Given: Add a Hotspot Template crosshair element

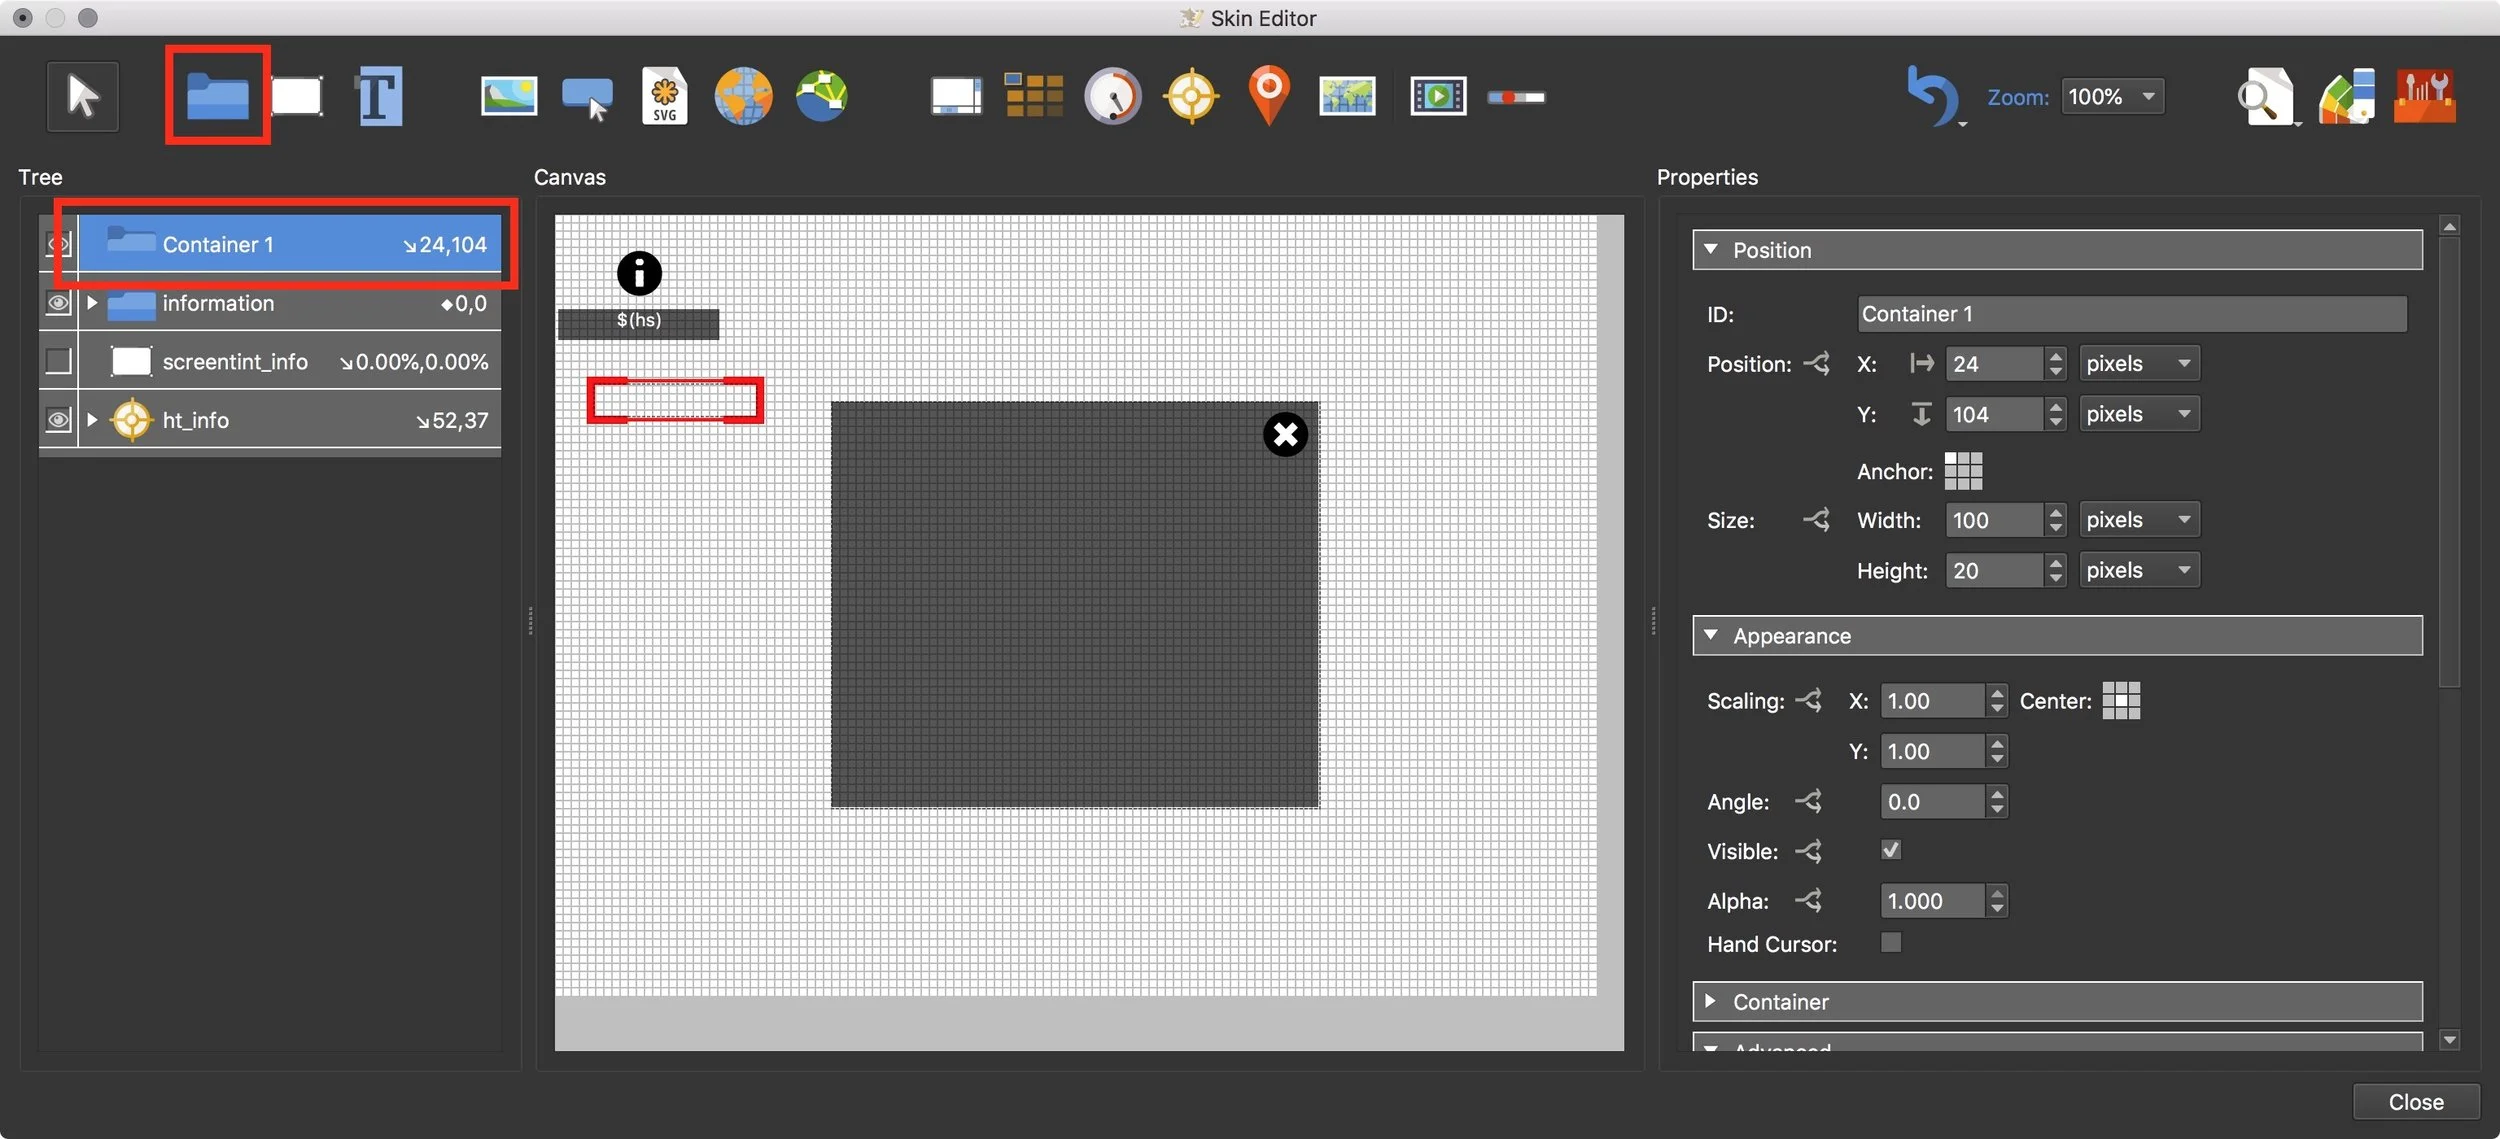Looking at the screenshot, I should (1191, 97).
